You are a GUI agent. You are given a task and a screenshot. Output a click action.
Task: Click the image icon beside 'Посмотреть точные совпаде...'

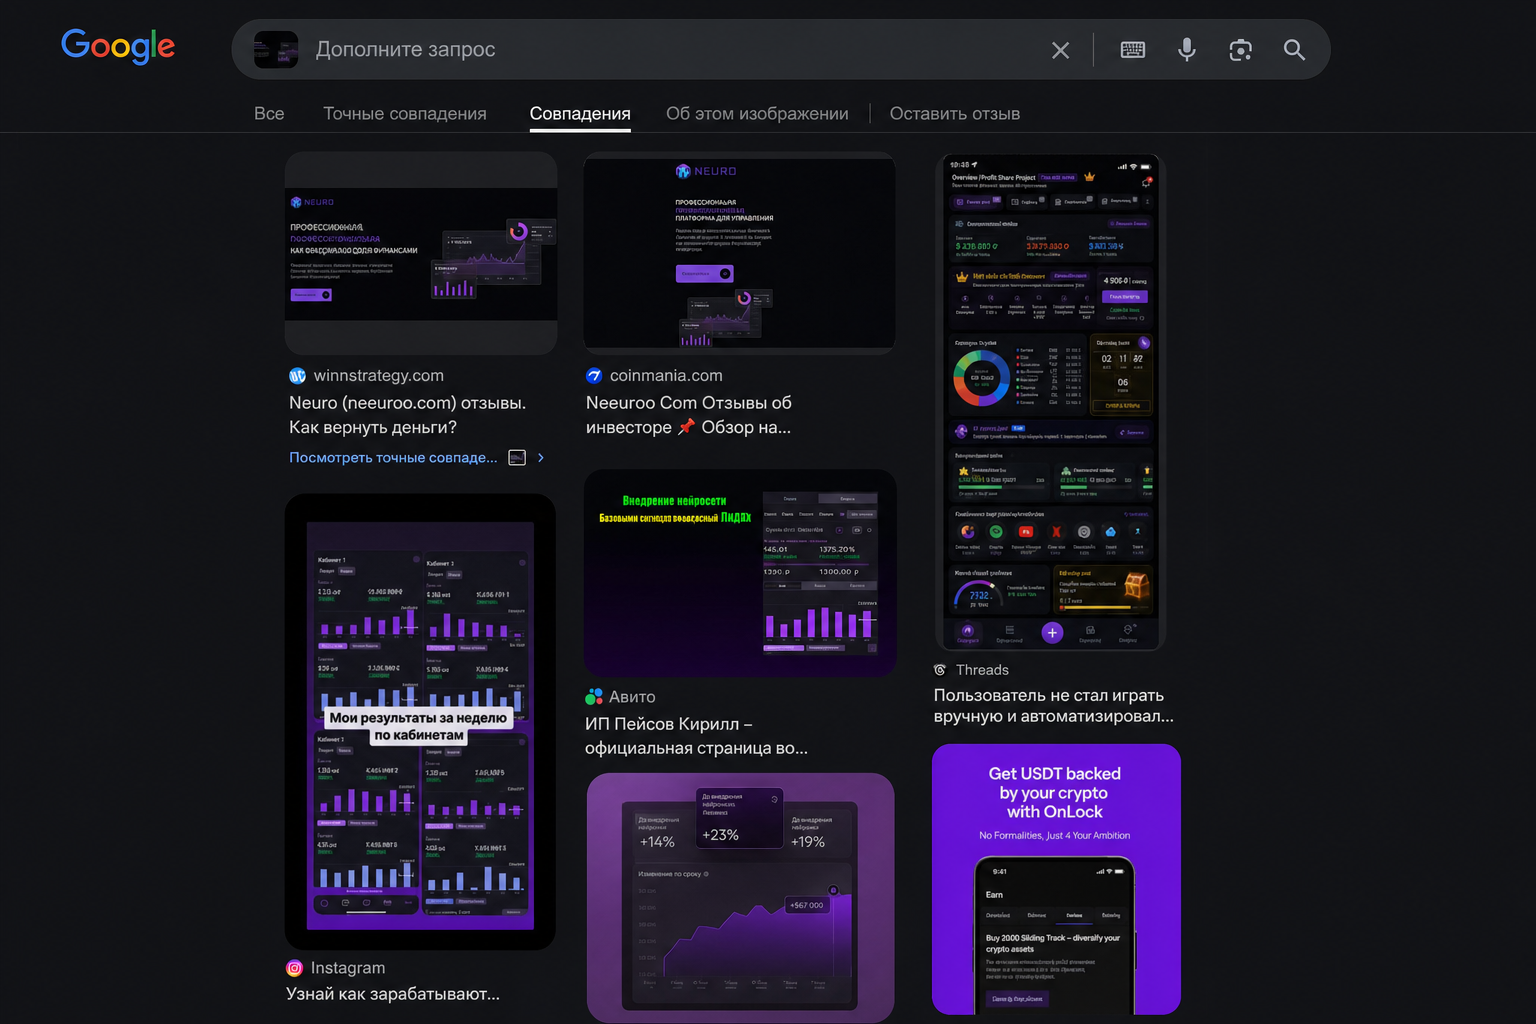click(x=517, y=458)
